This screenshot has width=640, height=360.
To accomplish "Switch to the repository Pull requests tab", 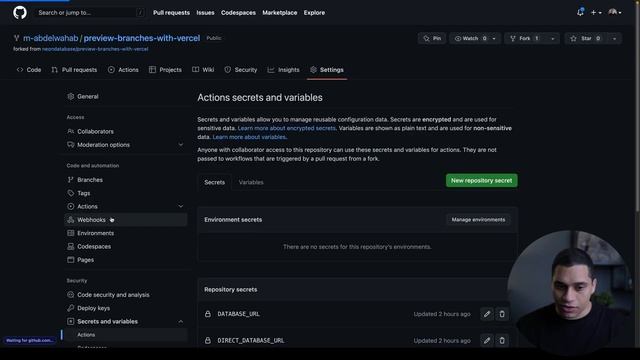I will [74, 70].
